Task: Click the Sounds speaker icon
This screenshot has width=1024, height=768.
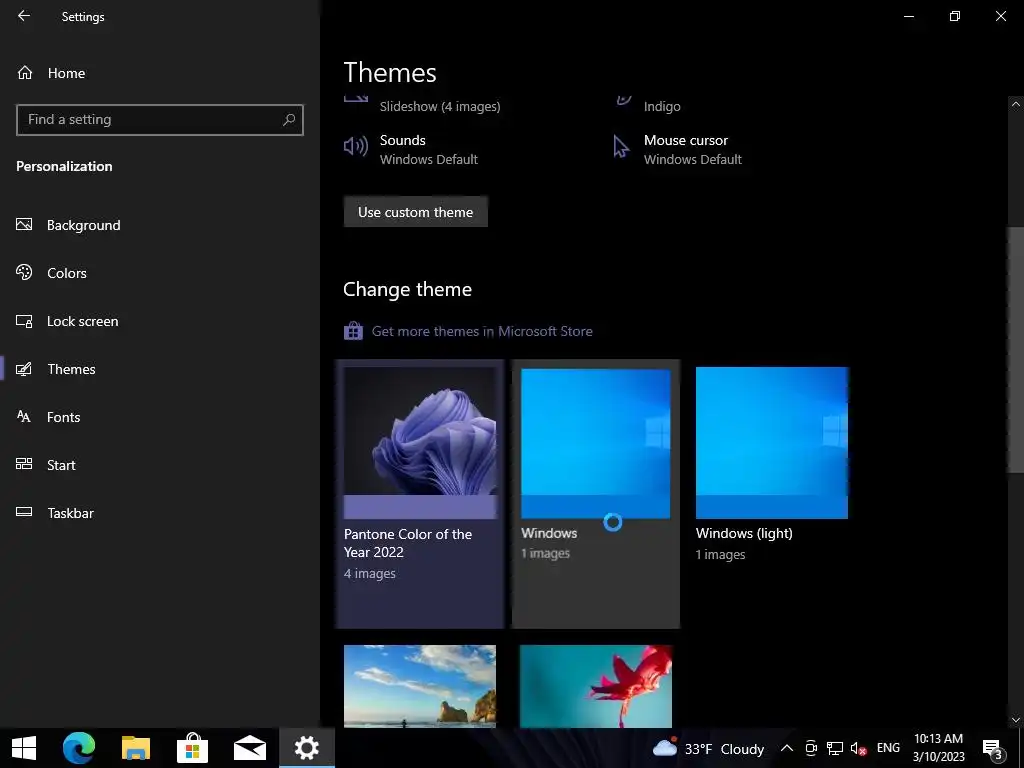Action: 356,146
